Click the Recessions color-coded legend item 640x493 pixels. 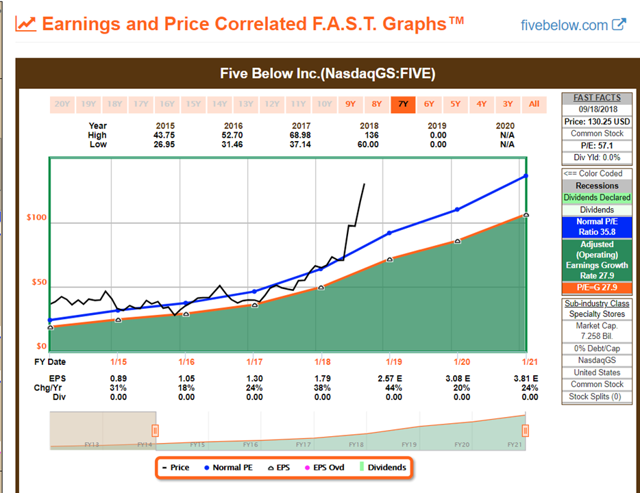pos(597,186)
